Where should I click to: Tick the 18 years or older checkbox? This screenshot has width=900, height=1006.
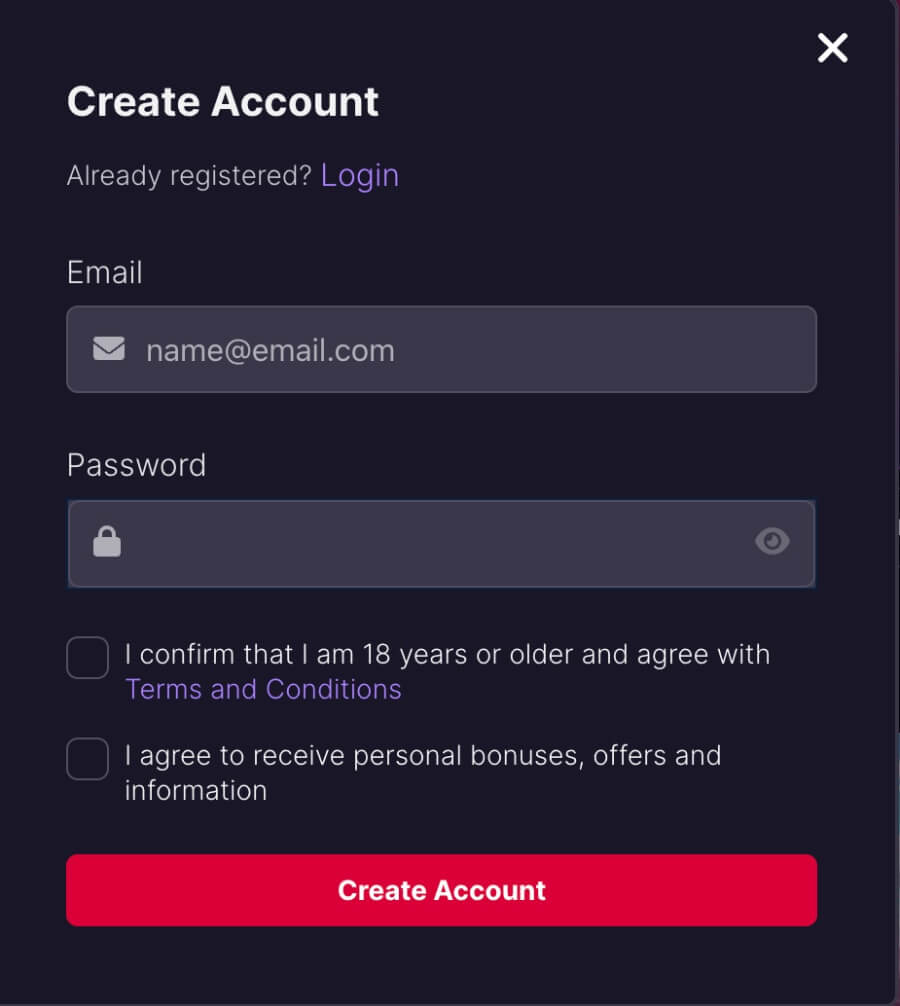(x=87, y=657)
